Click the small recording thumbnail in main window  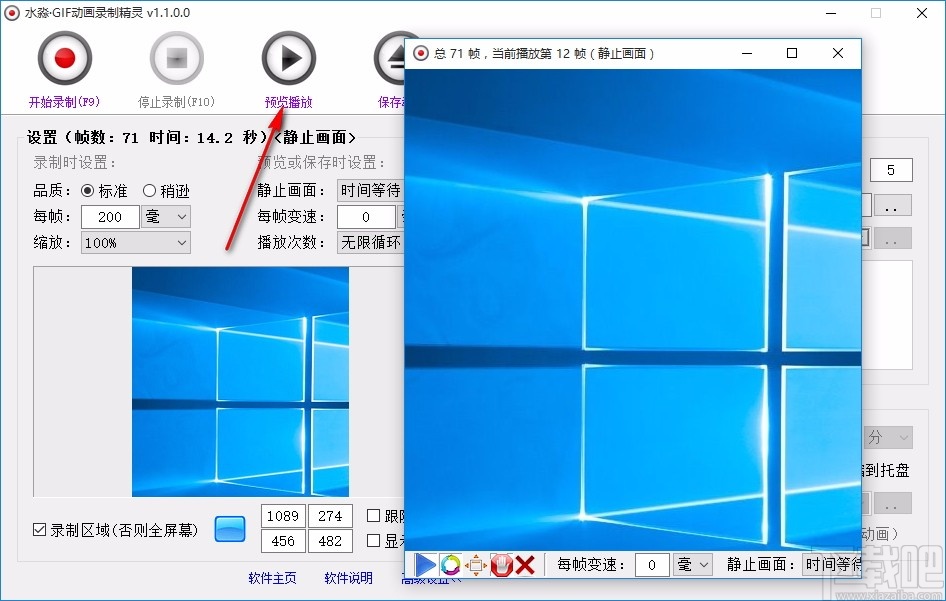pos(240,382)
